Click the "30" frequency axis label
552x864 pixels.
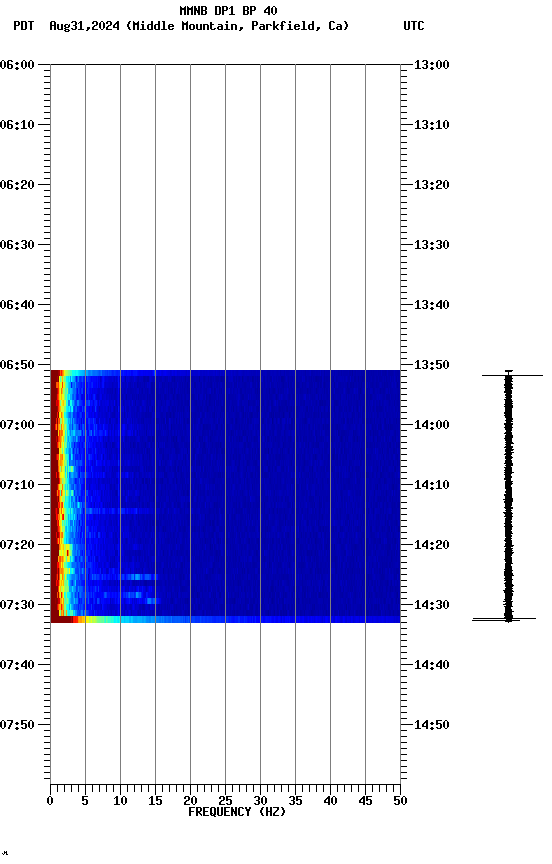click(x=260, y=801)
